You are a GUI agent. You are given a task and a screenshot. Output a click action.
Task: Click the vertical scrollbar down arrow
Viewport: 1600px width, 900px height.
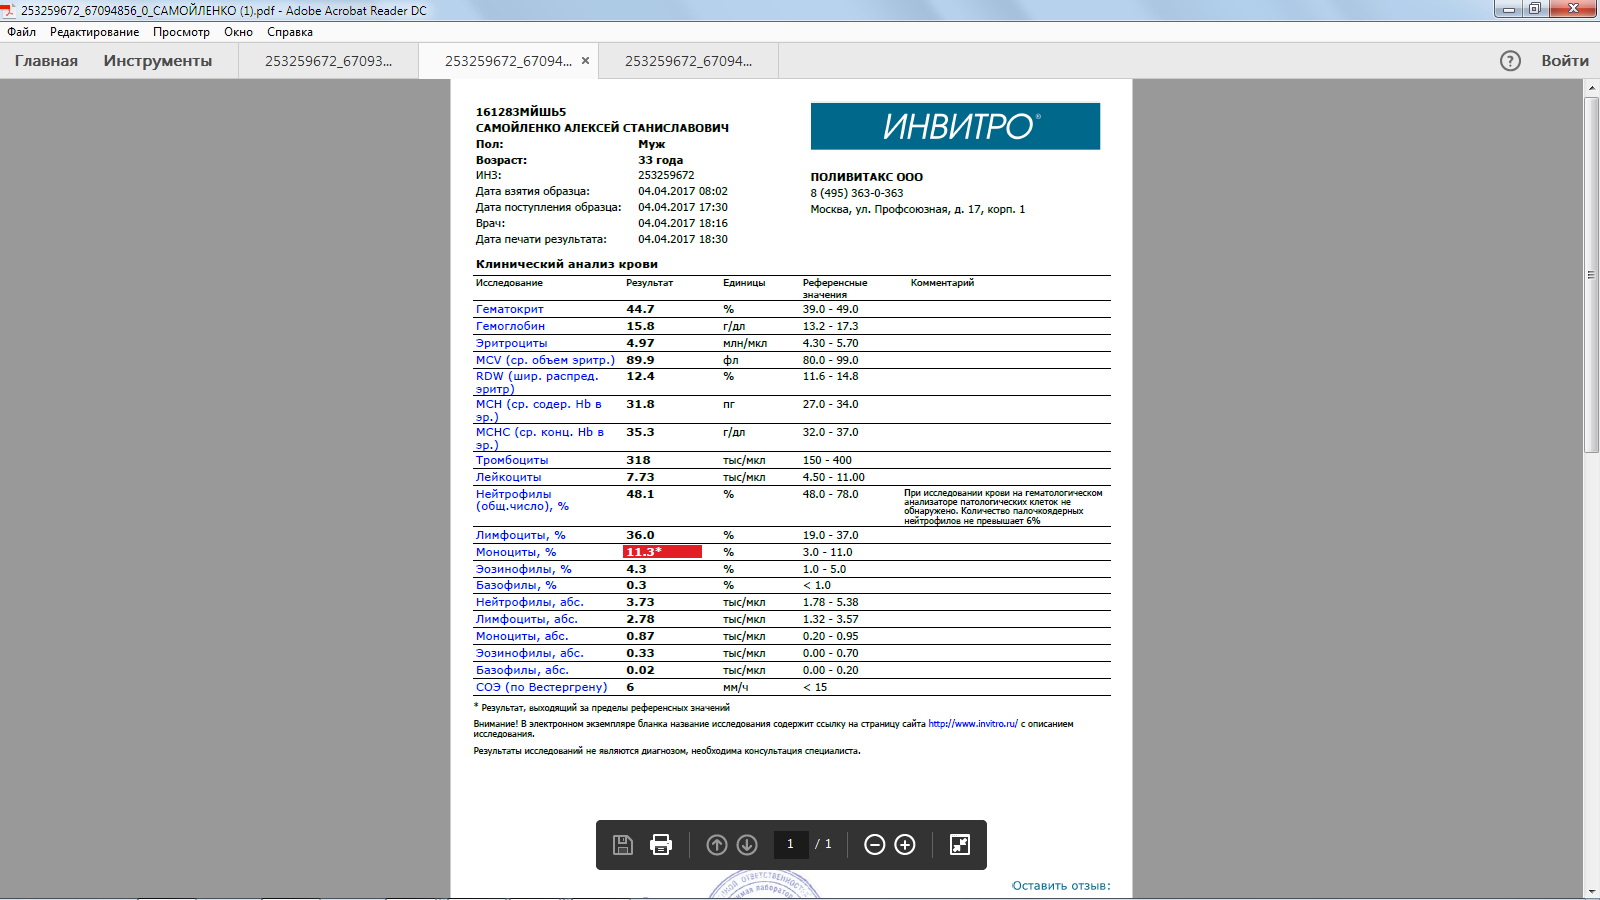(x=1591, y=891)
